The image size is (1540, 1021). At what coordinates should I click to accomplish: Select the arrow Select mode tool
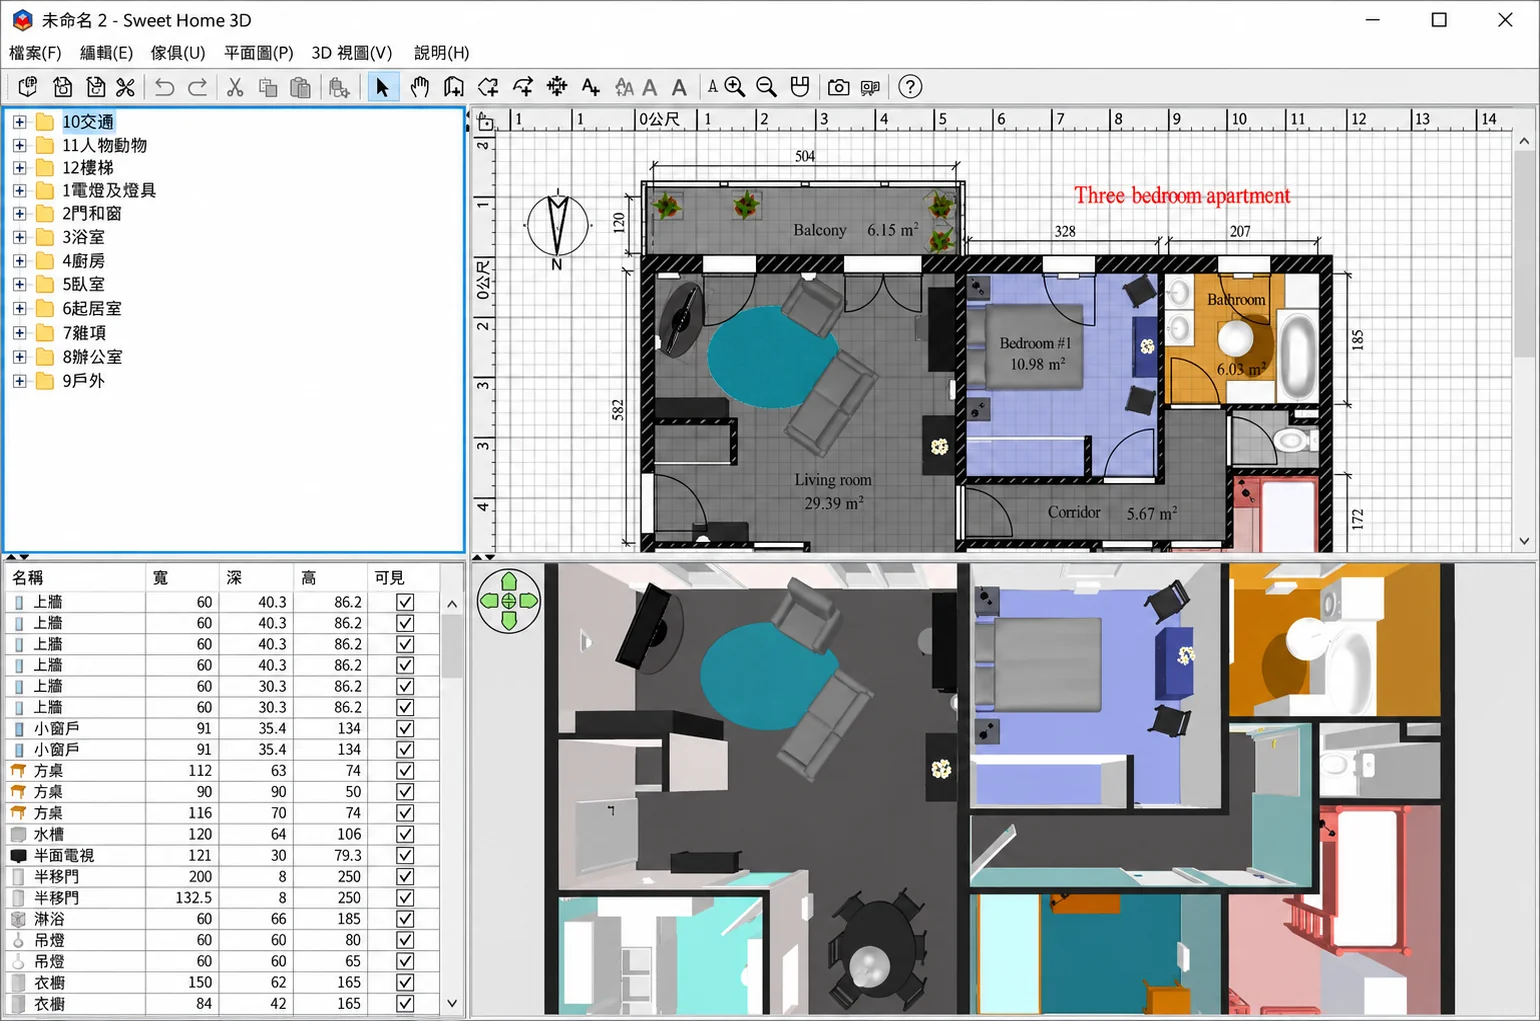382,87
